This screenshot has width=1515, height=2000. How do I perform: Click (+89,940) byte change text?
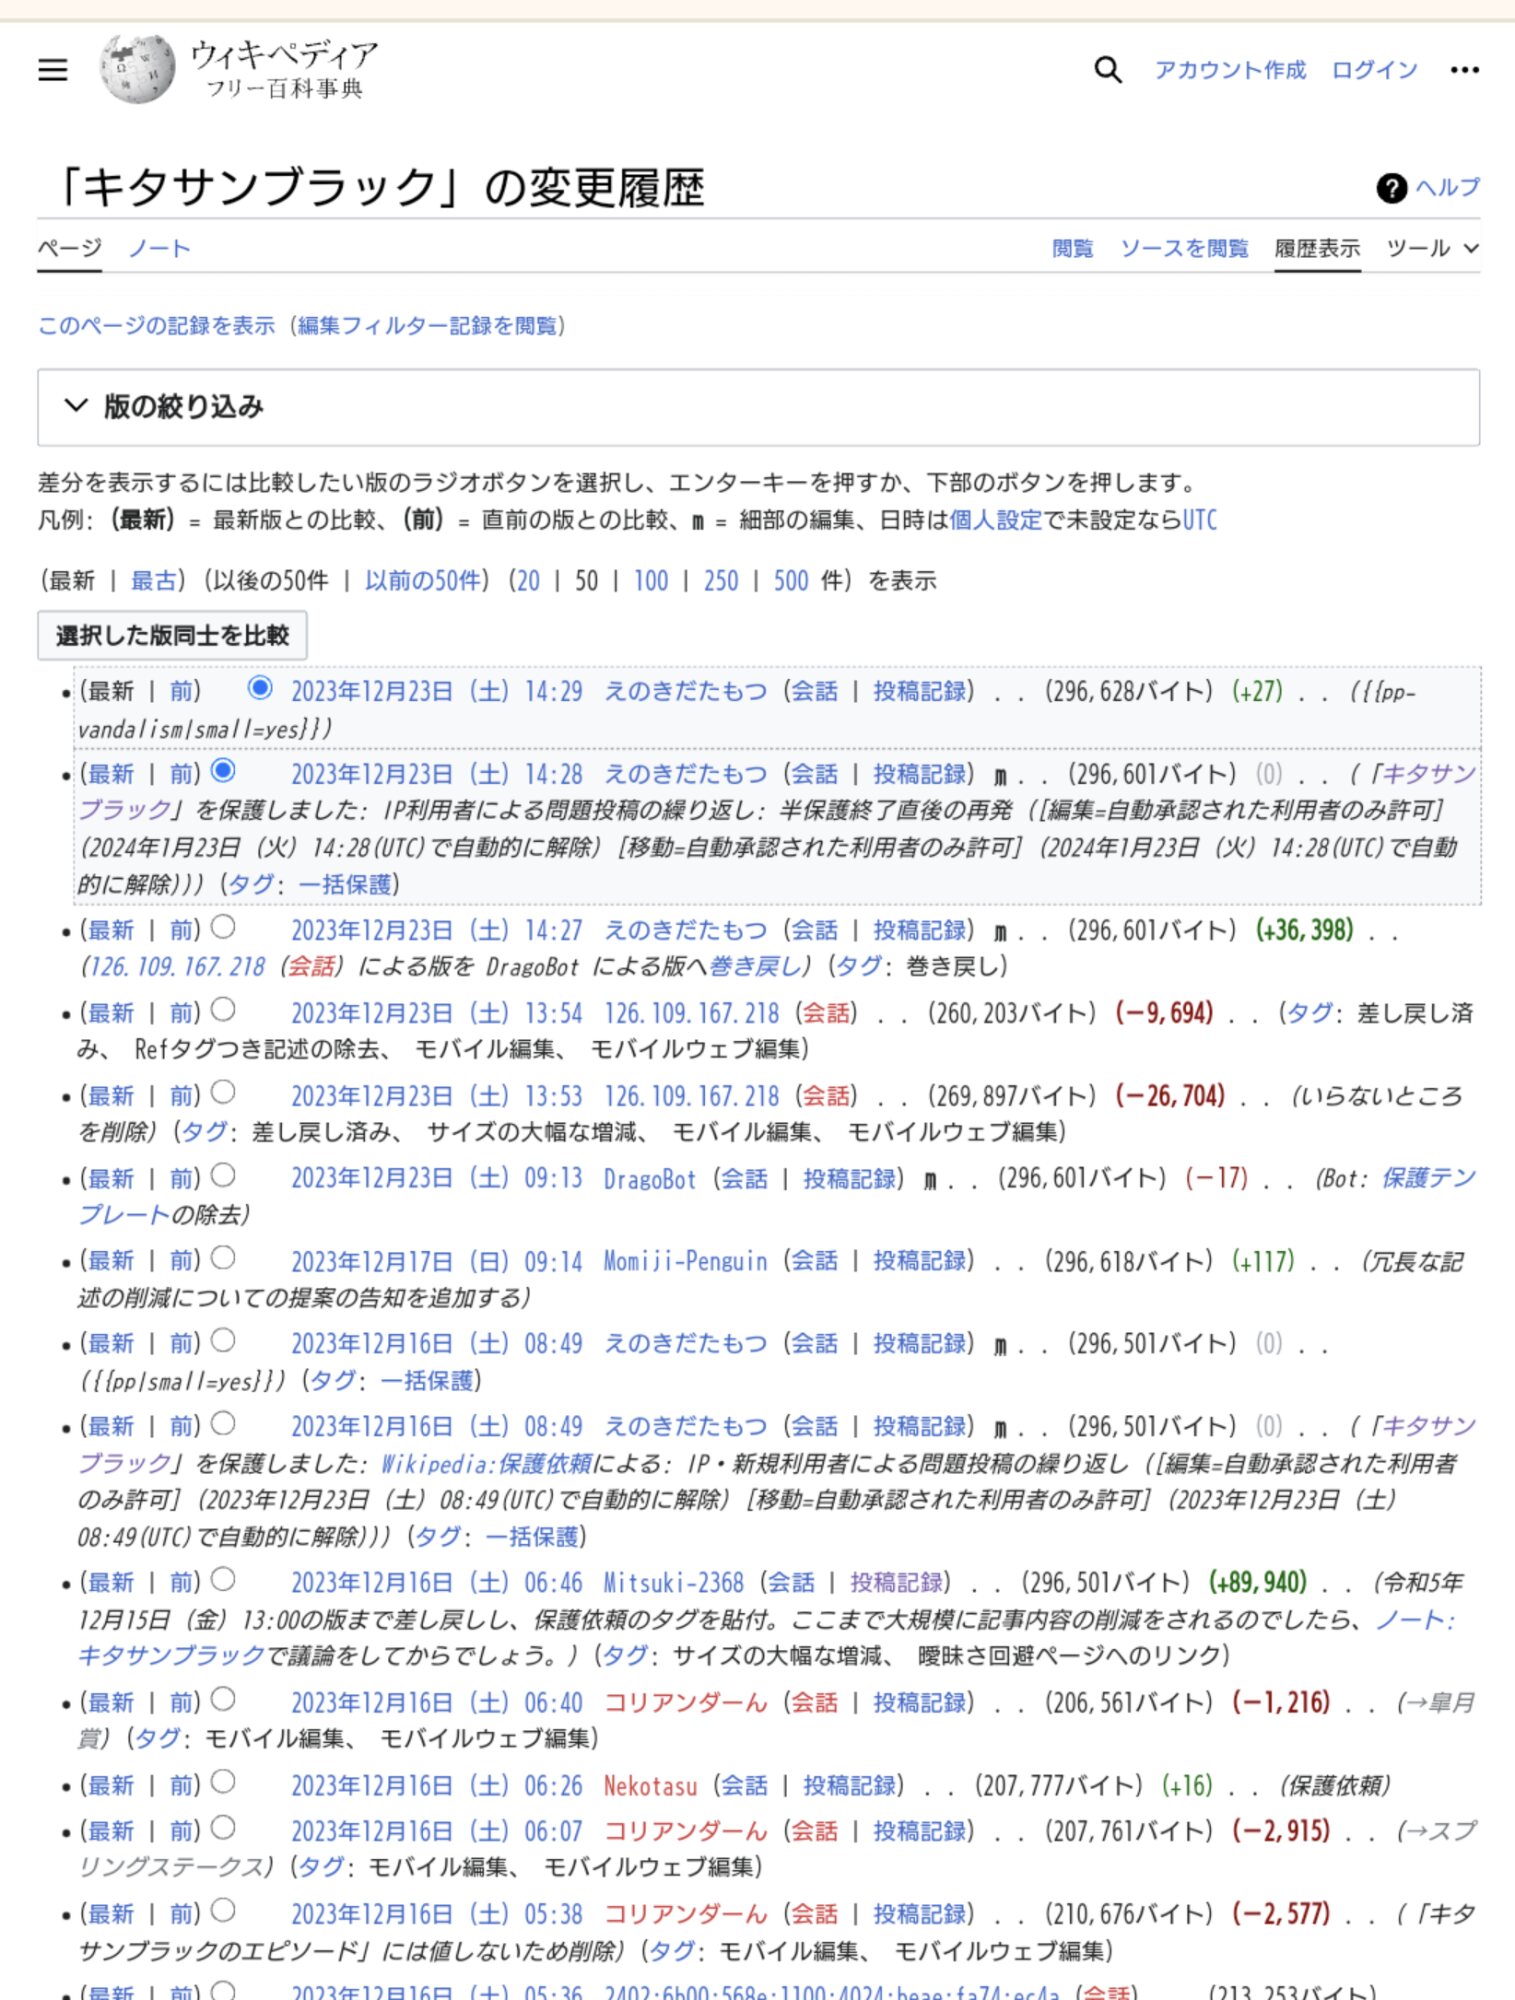click(1258, 1583)
